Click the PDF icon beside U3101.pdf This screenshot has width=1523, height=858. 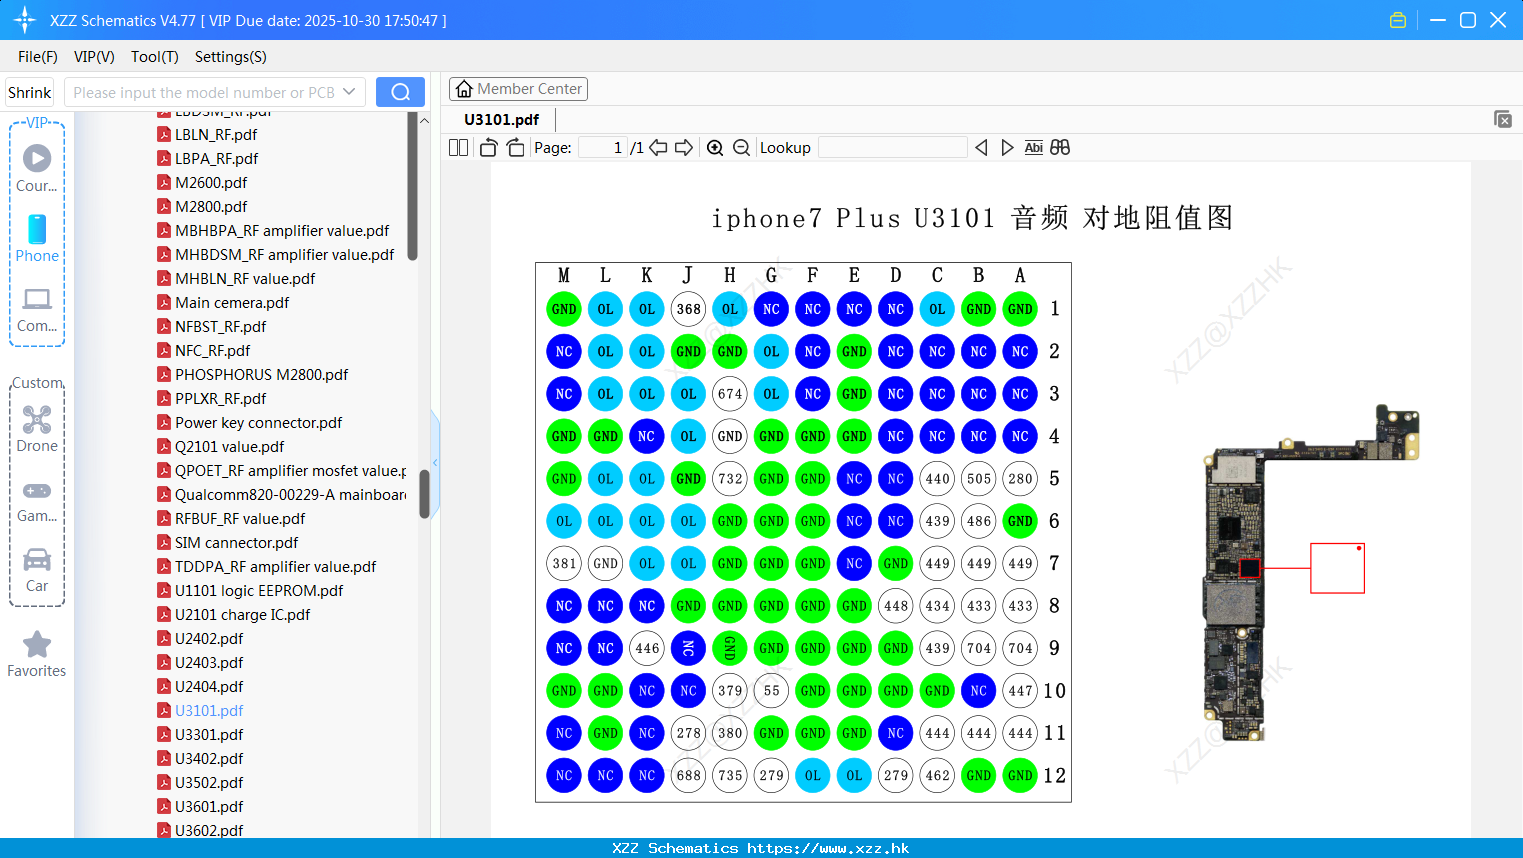coord(163,711)
